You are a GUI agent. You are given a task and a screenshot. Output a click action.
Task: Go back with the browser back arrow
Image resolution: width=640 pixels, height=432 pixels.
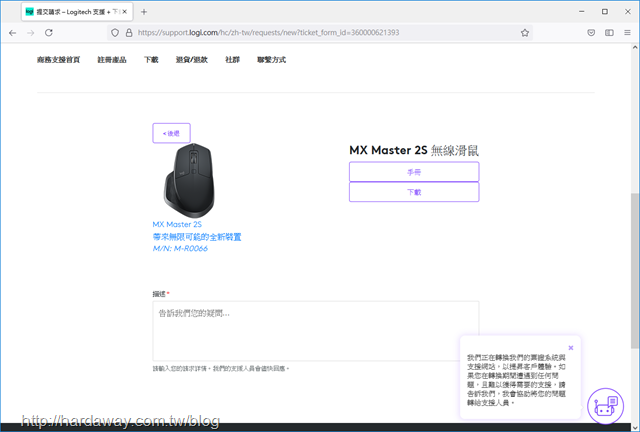(13, 33)
